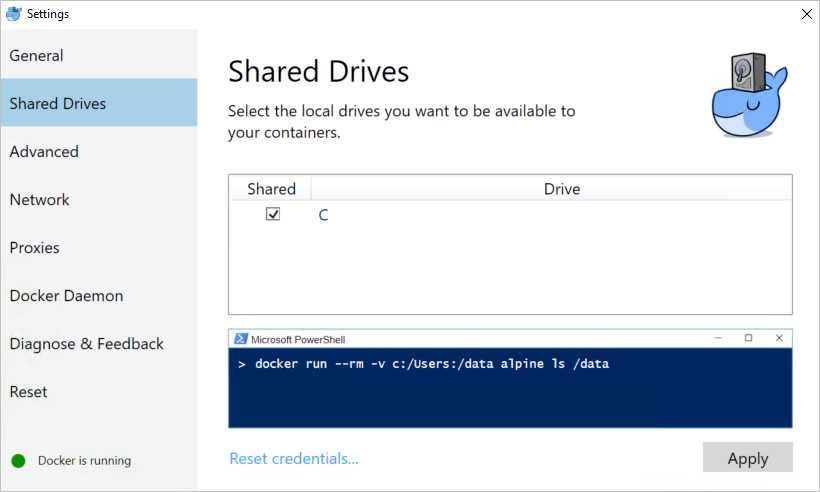820x492 pixels.
Task: Open Diagnose & Feedback section
Action: coord(99,344)
